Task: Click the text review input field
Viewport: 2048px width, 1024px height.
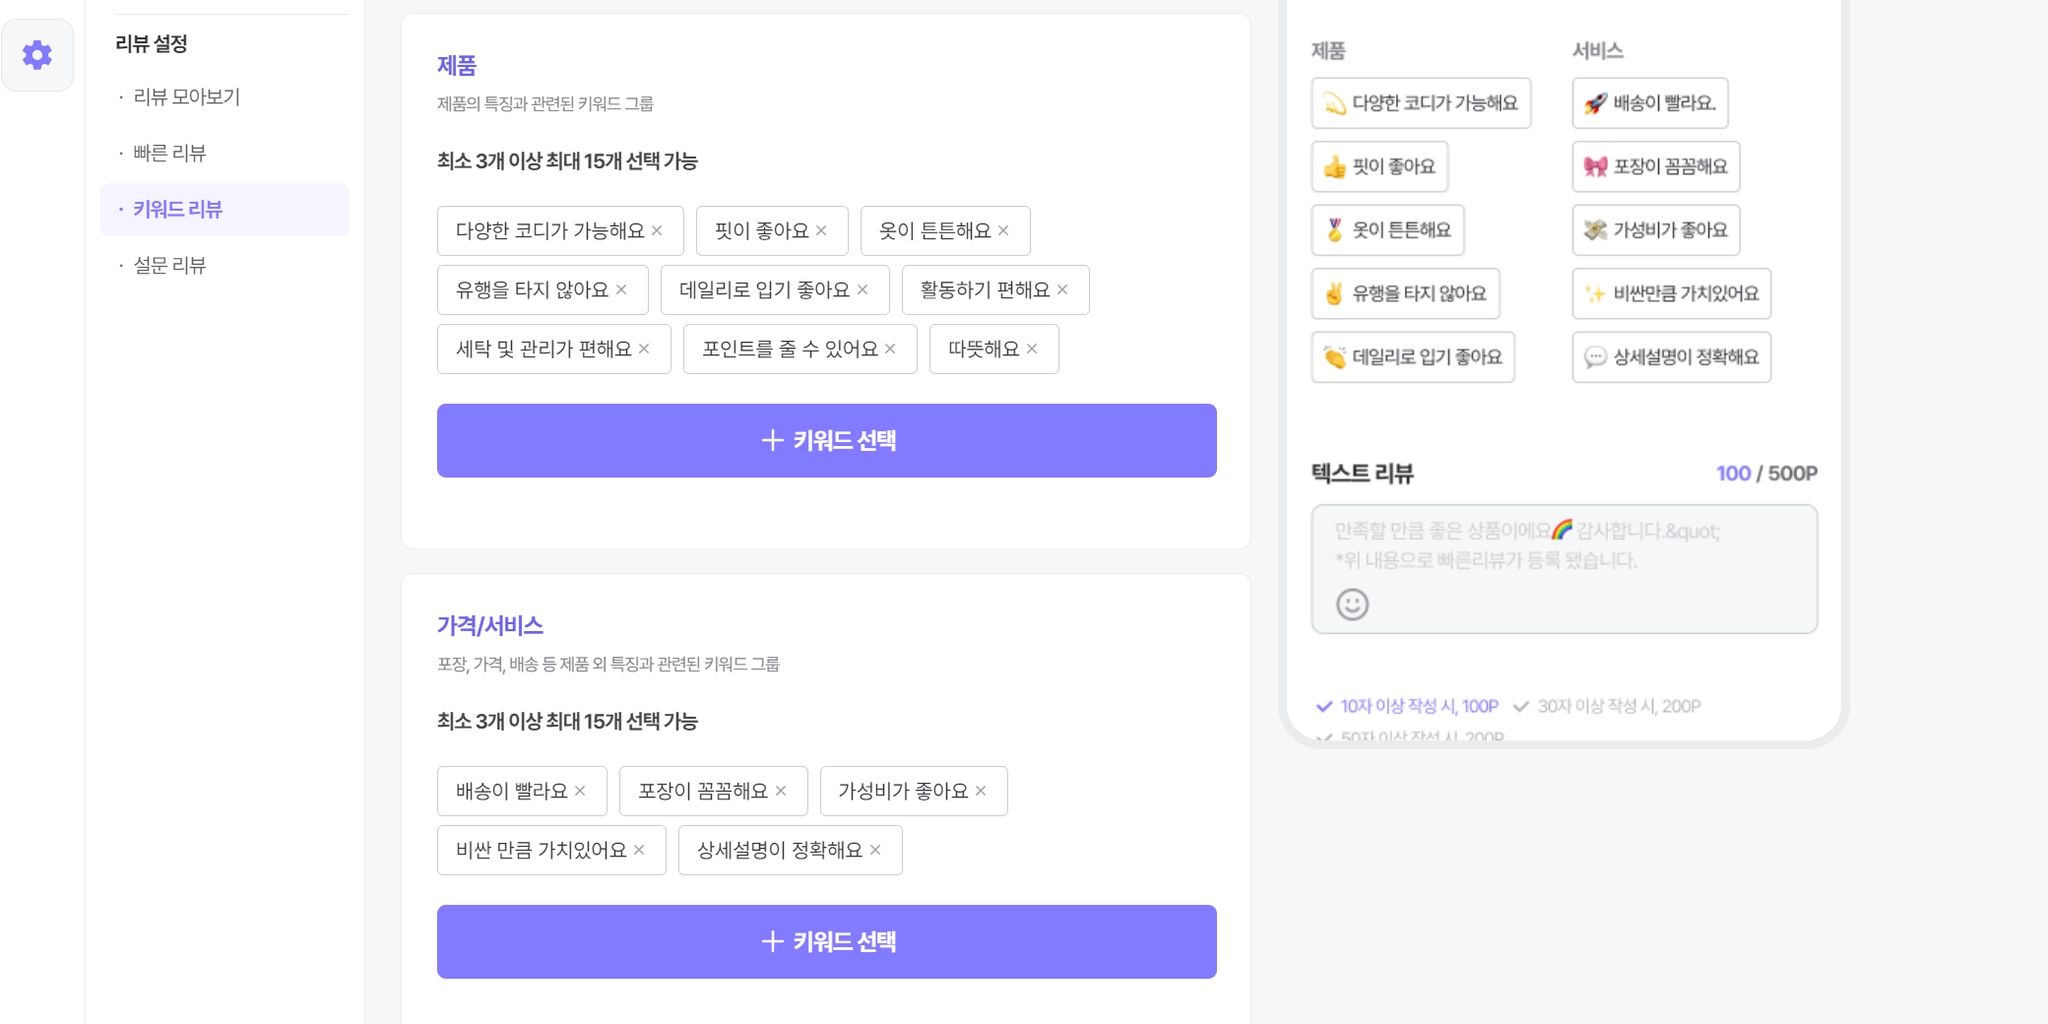Action: coord(1563,560)
